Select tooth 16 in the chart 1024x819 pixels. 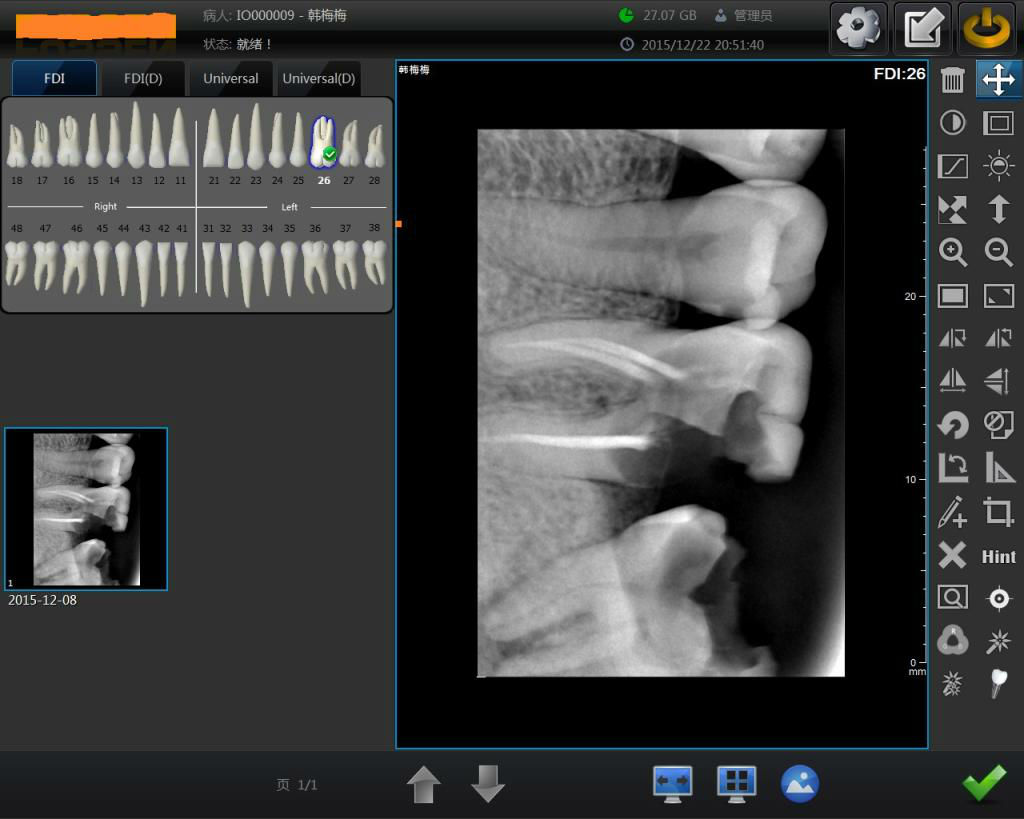[68, 143]
